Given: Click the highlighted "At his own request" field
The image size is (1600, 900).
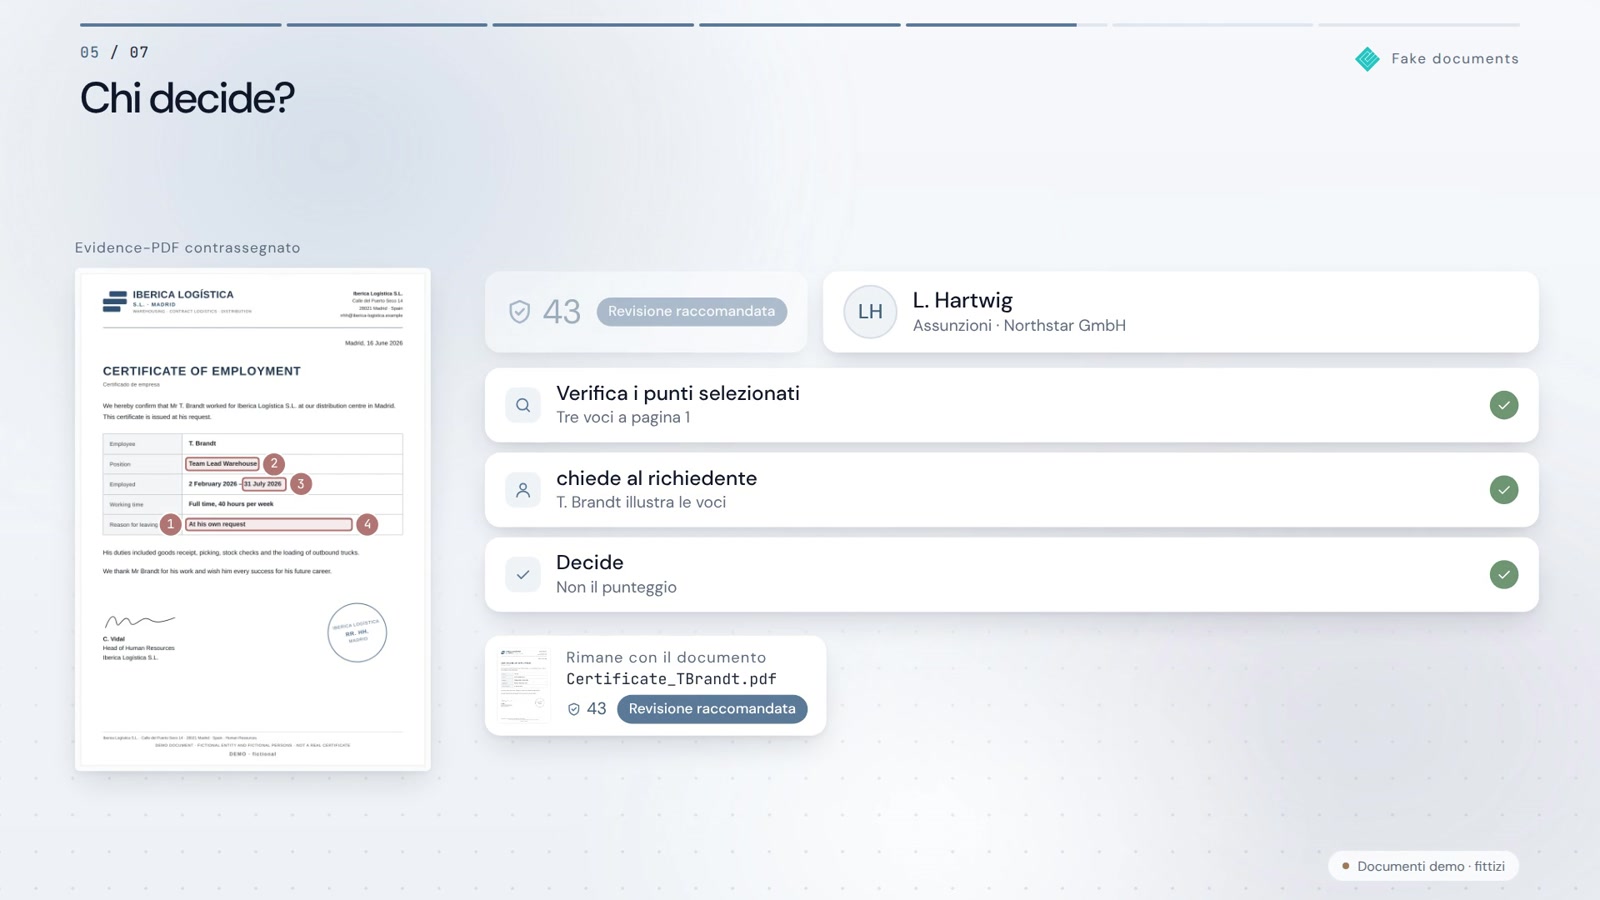Looking at the screenshot, I should (269, 524).
